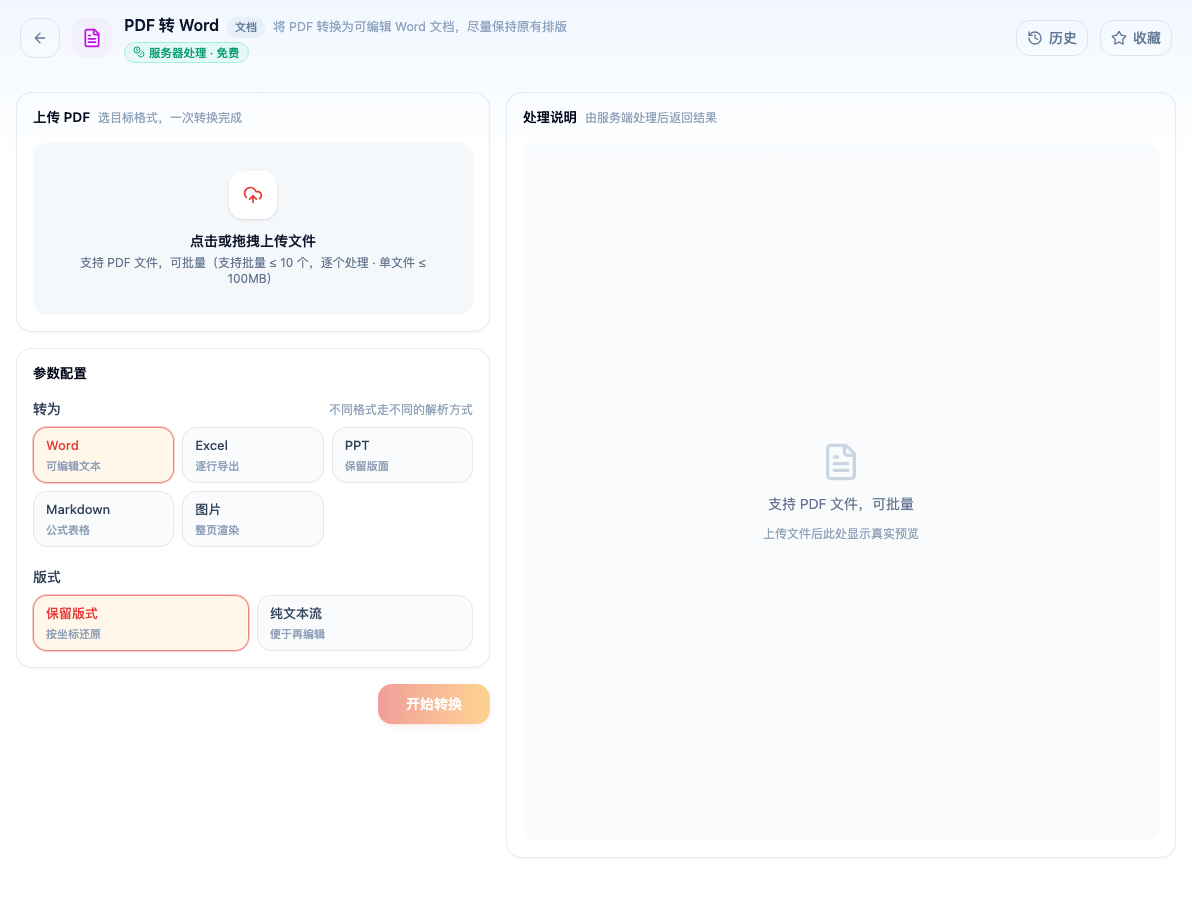Click the green icon in 服务器处理 badge
This screenshot has height=900, width=1192.
click(138, 52)
